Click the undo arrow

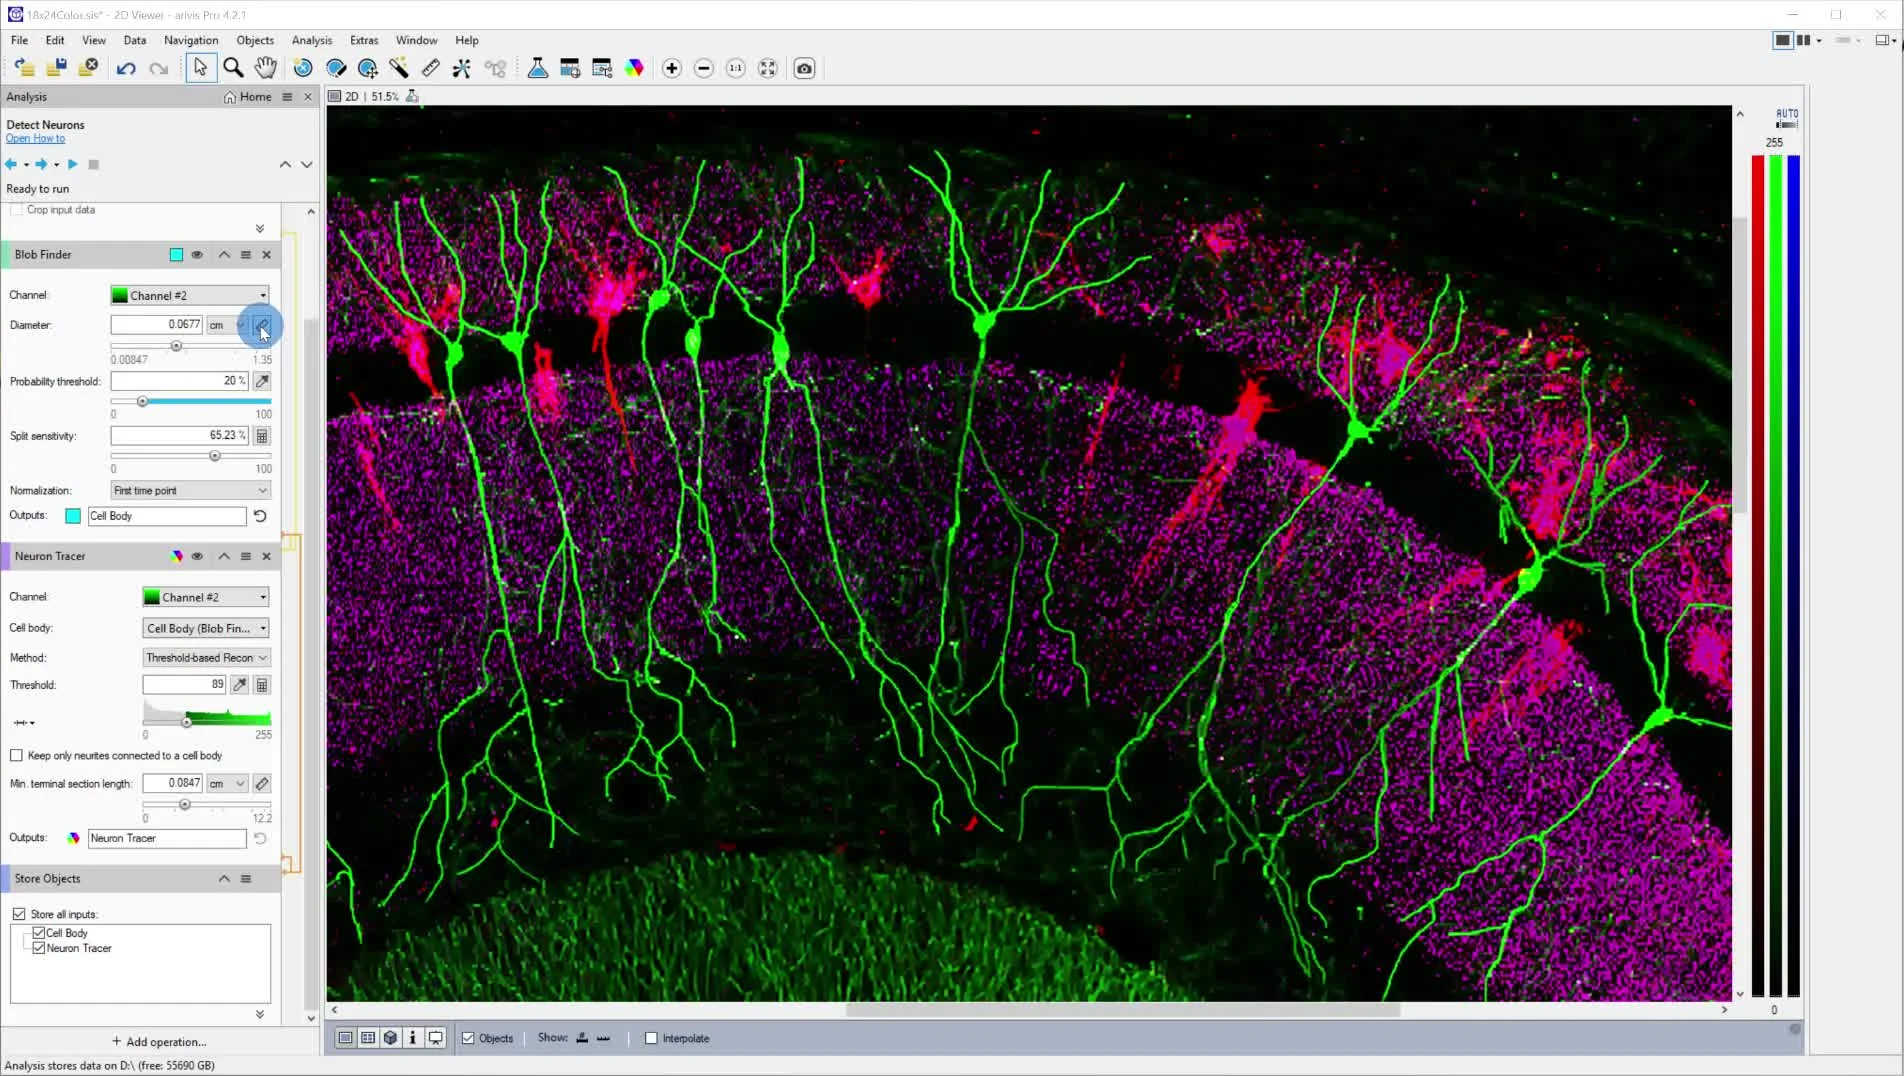126,68
